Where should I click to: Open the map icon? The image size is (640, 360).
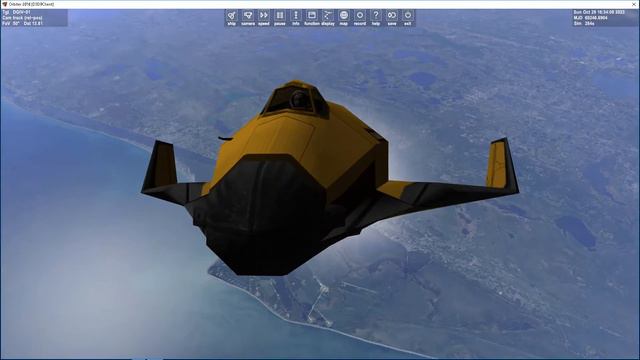[344, 16]
